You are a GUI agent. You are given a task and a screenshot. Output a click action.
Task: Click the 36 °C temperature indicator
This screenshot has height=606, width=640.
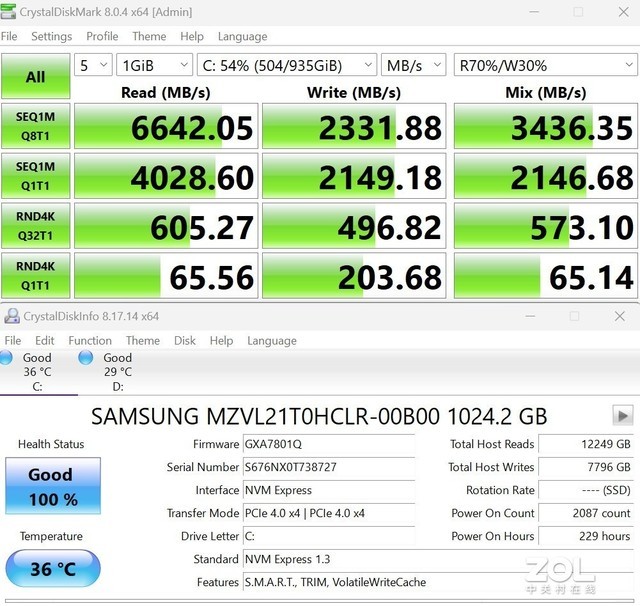pos(53,569)
